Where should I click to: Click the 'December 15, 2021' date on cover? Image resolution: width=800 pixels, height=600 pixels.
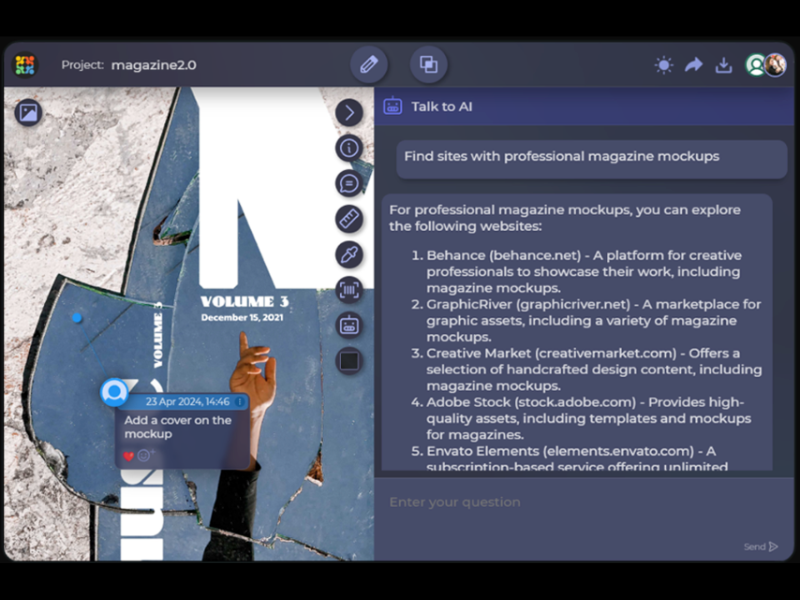tap(242, 317)
